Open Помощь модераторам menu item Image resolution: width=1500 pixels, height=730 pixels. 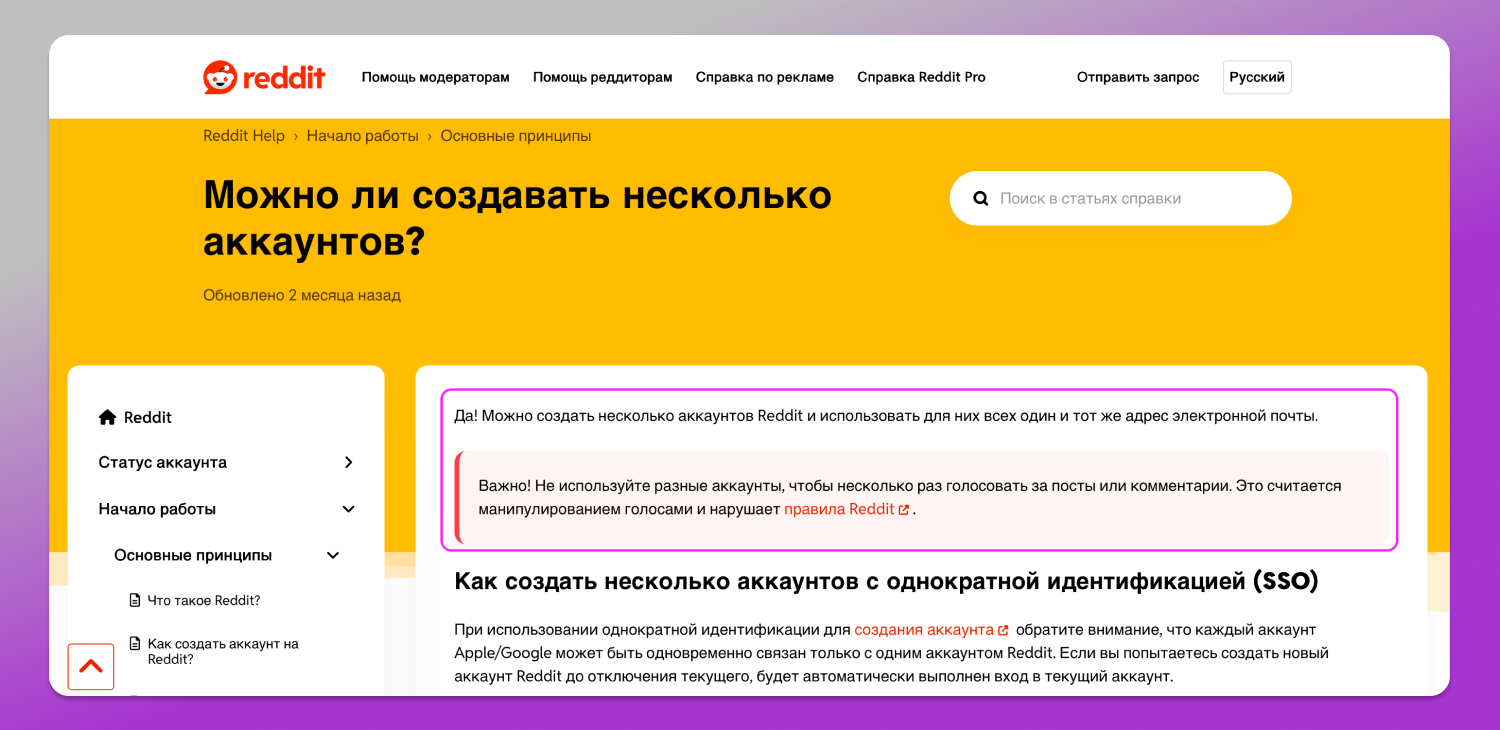[x=436, y=77]
